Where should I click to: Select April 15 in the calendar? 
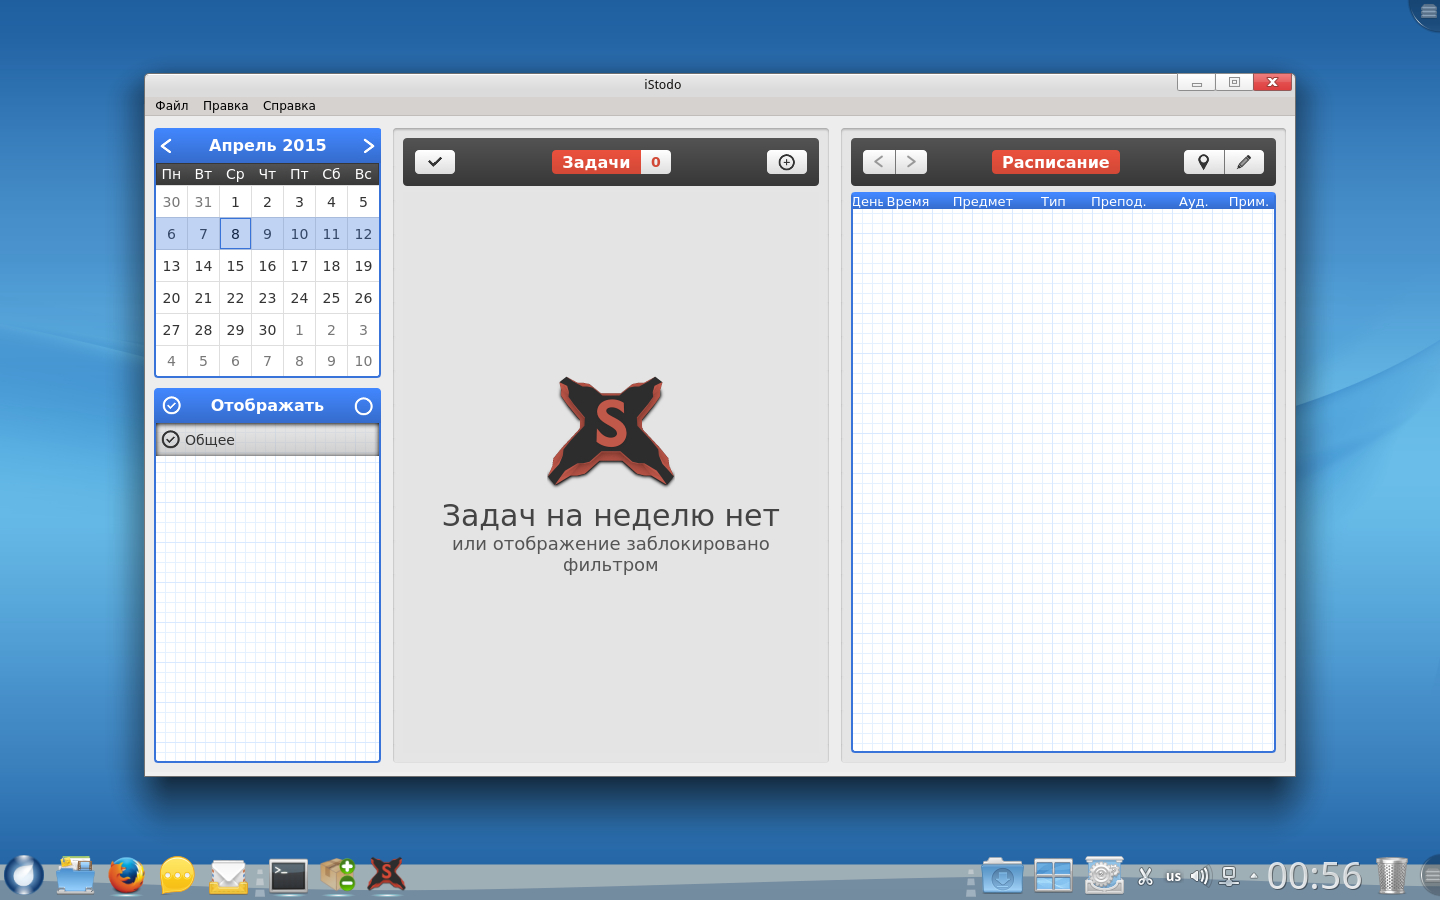[235, 266]
